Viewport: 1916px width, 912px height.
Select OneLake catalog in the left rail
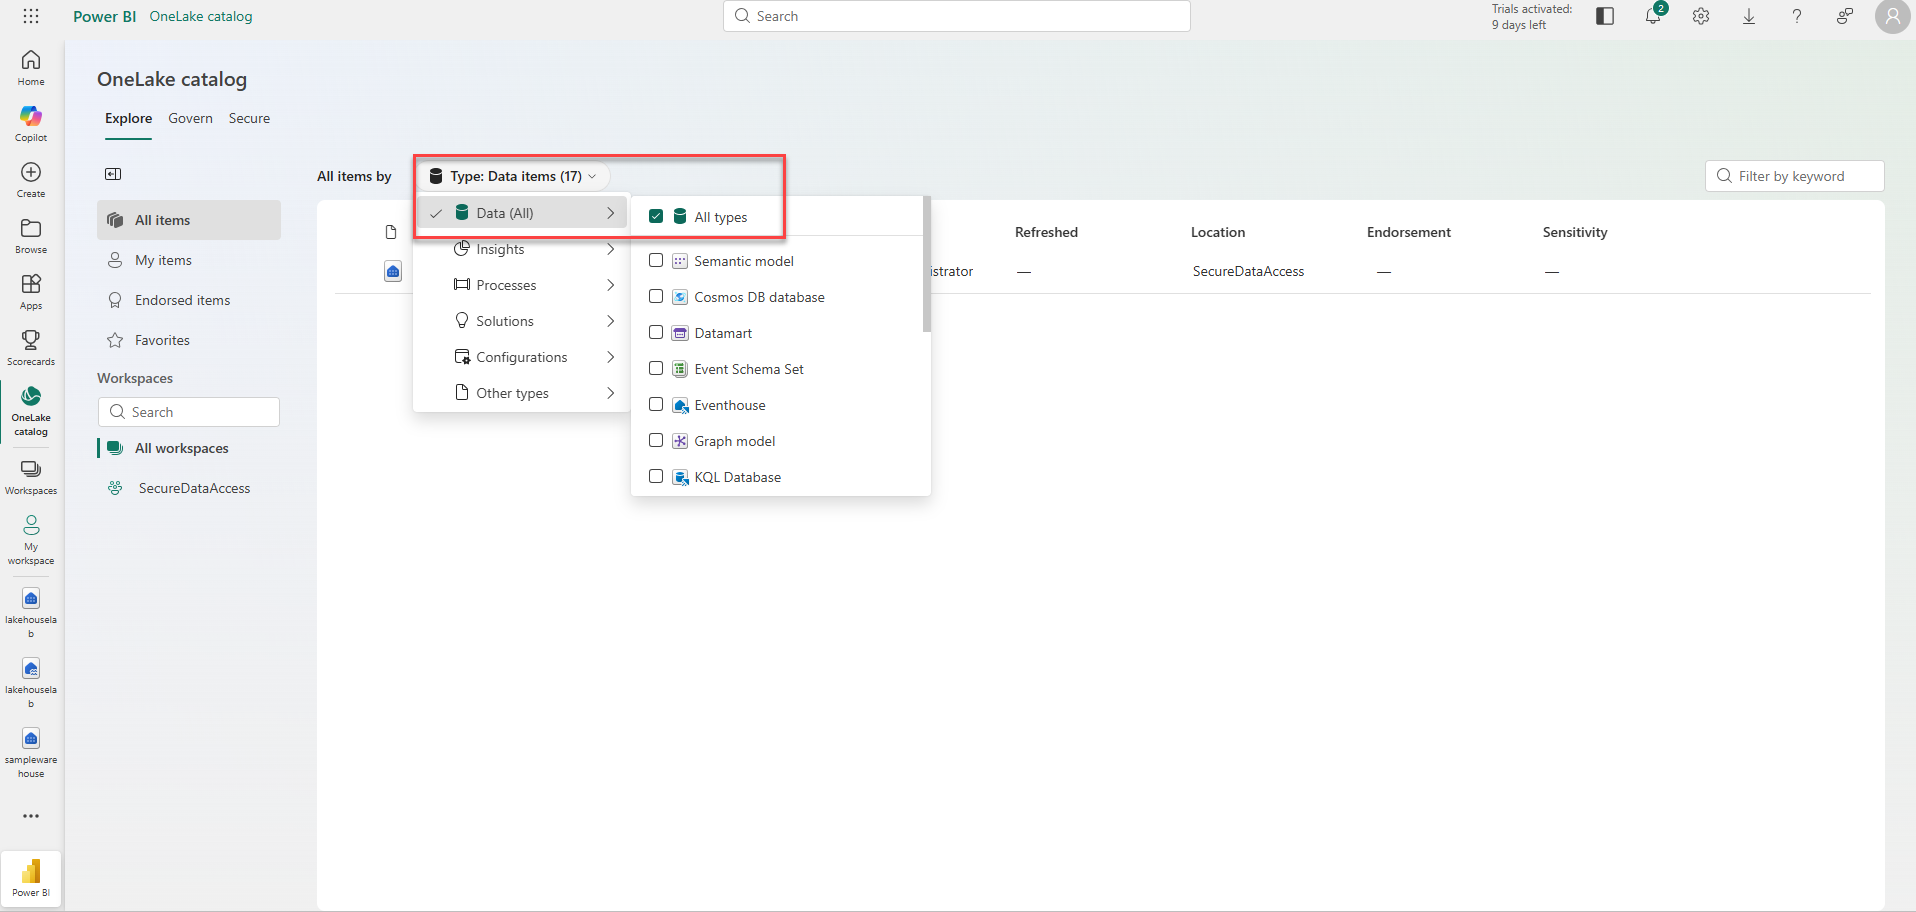[x=31, y=410]
